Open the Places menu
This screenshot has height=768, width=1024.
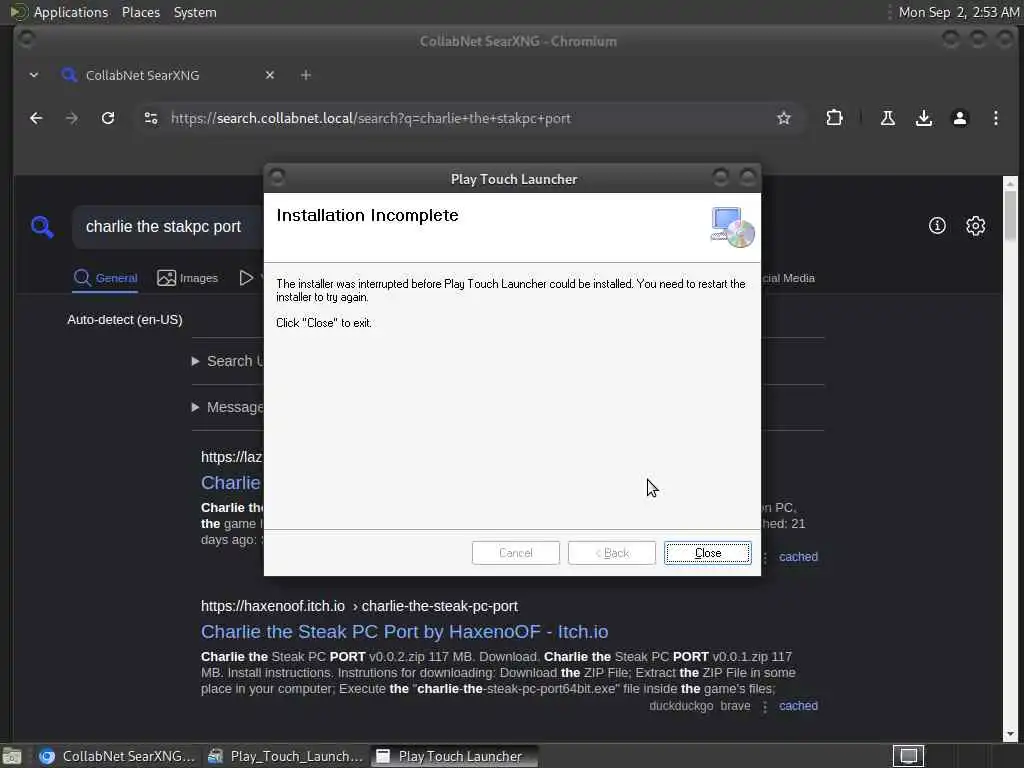point(140,12)
